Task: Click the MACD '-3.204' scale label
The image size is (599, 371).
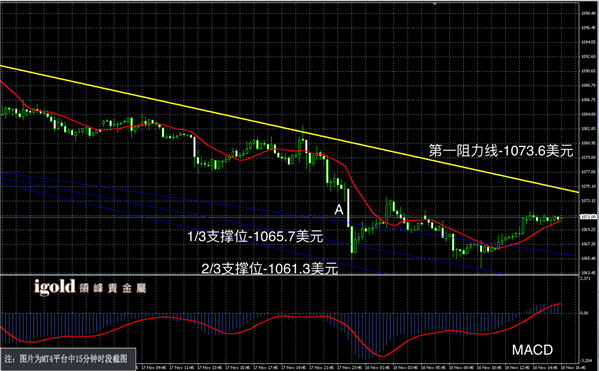Action: (586, 360)
